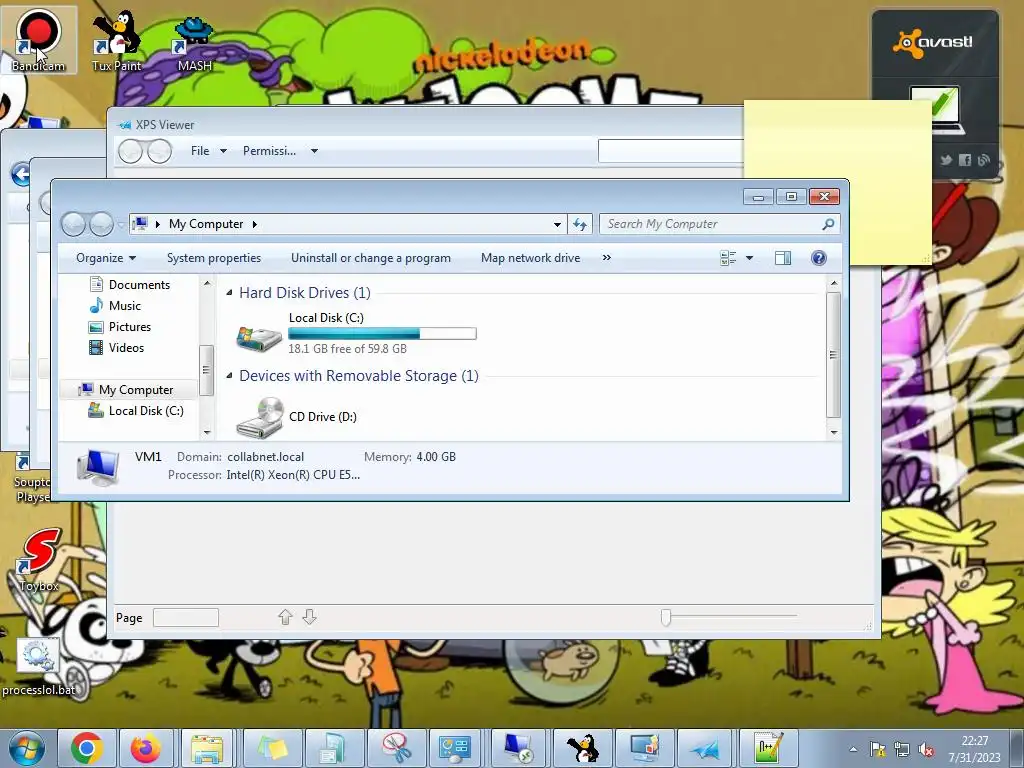Click the page up arrow in XPS Viewer
Screen dimensions: 1024x768
285,617
